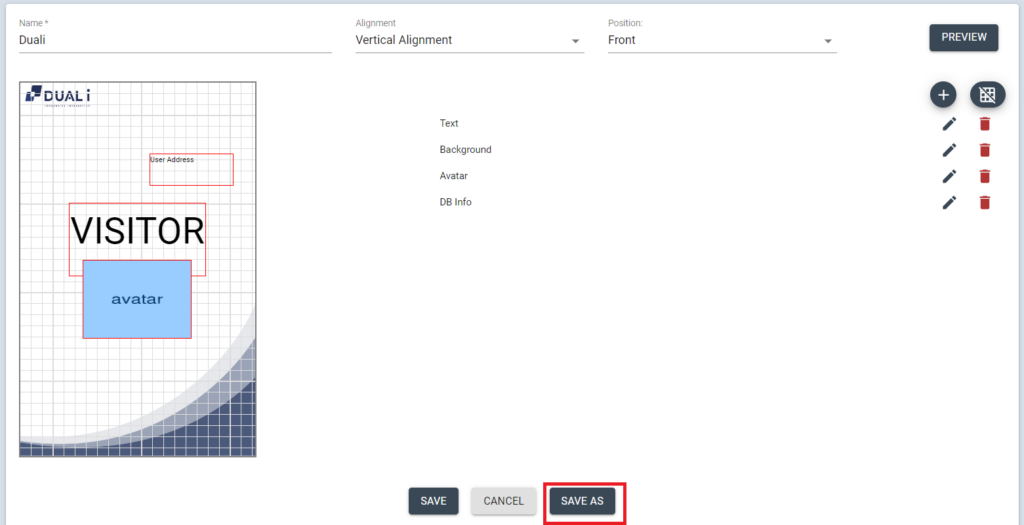Viewport: 1024px width, 525px height.
Task: Select the blue avatar placeholder
Action: click(137, 299)
